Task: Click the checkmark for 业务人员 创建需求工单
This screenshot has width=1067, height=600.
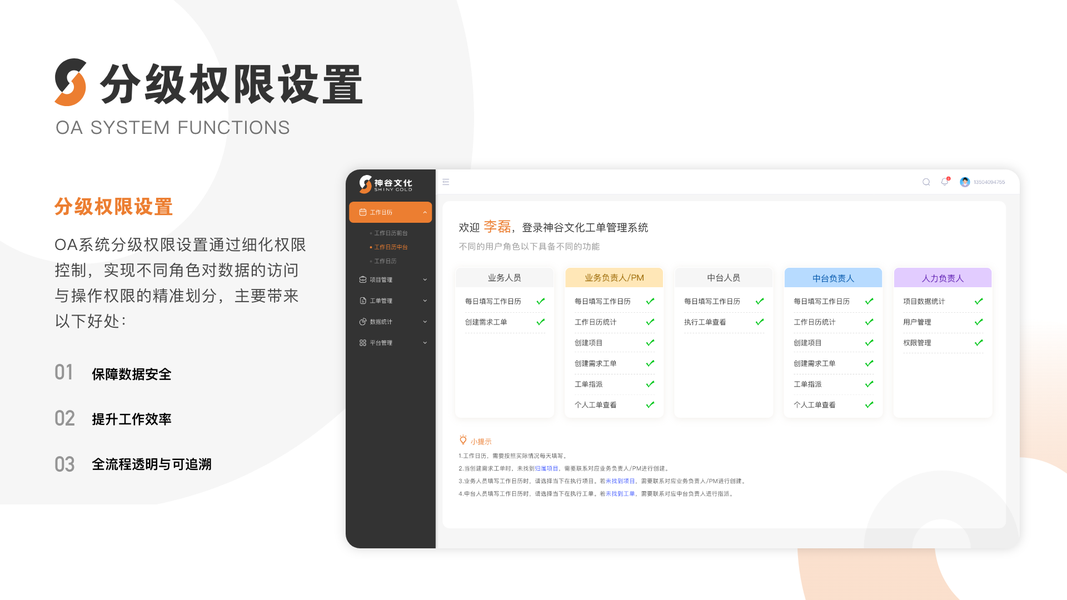Action: 540,322
